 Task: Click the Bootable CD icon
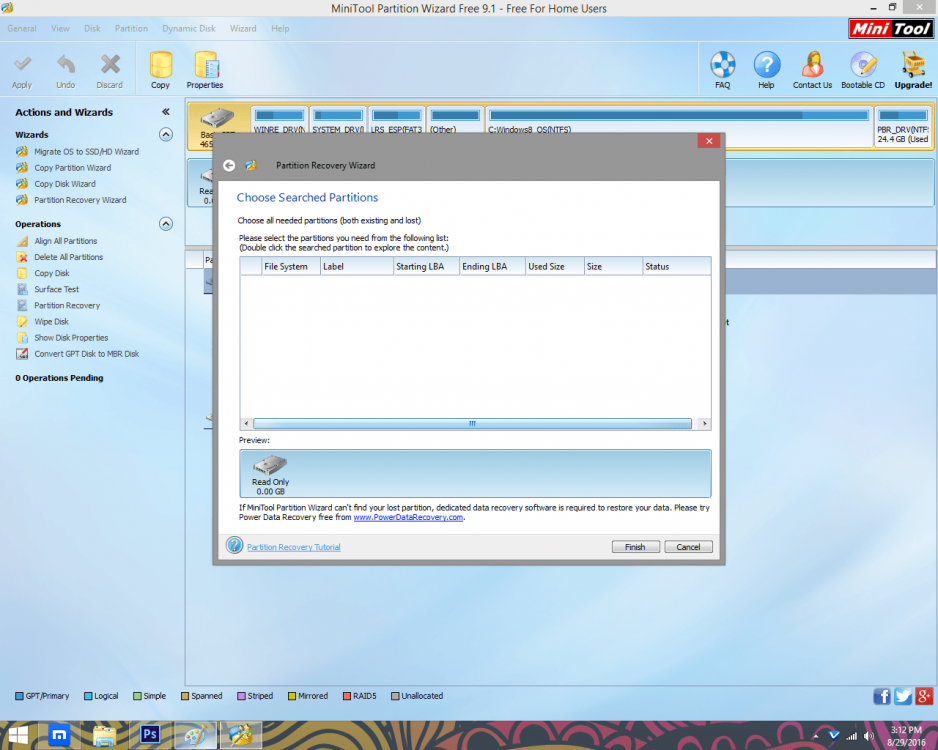(x=863, y=65)
